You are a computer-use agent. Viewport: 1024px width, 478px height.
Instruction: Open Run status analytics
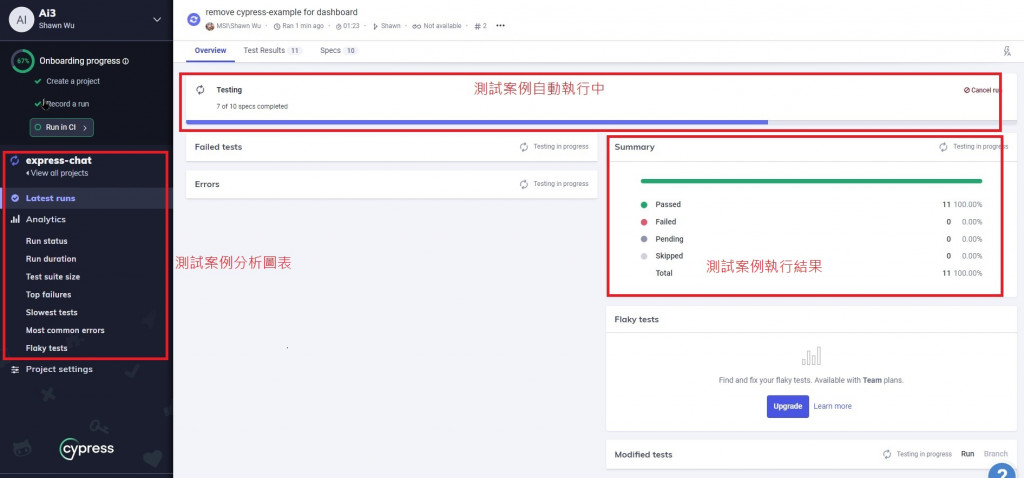tap(46, 241)
